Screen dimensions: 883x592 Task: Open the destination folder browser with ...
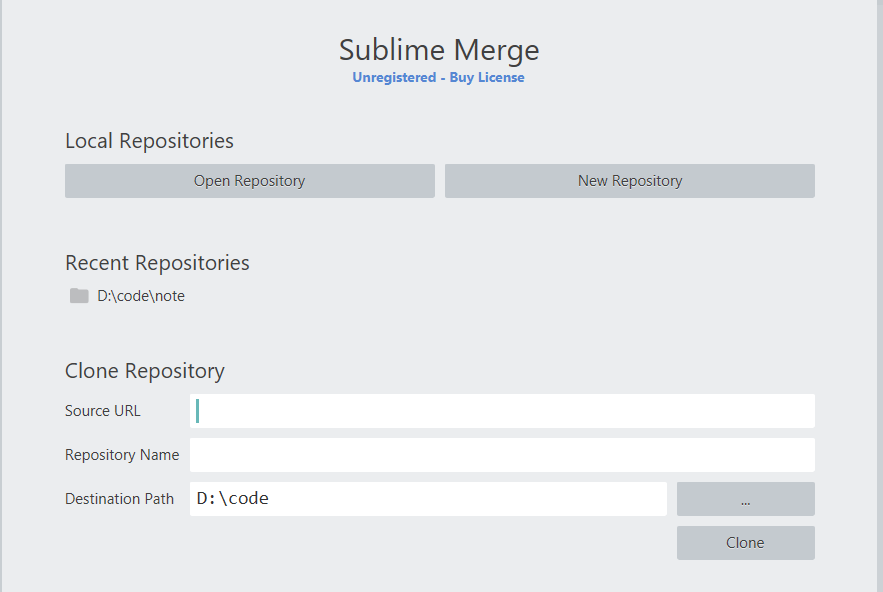tap(745, 498)
